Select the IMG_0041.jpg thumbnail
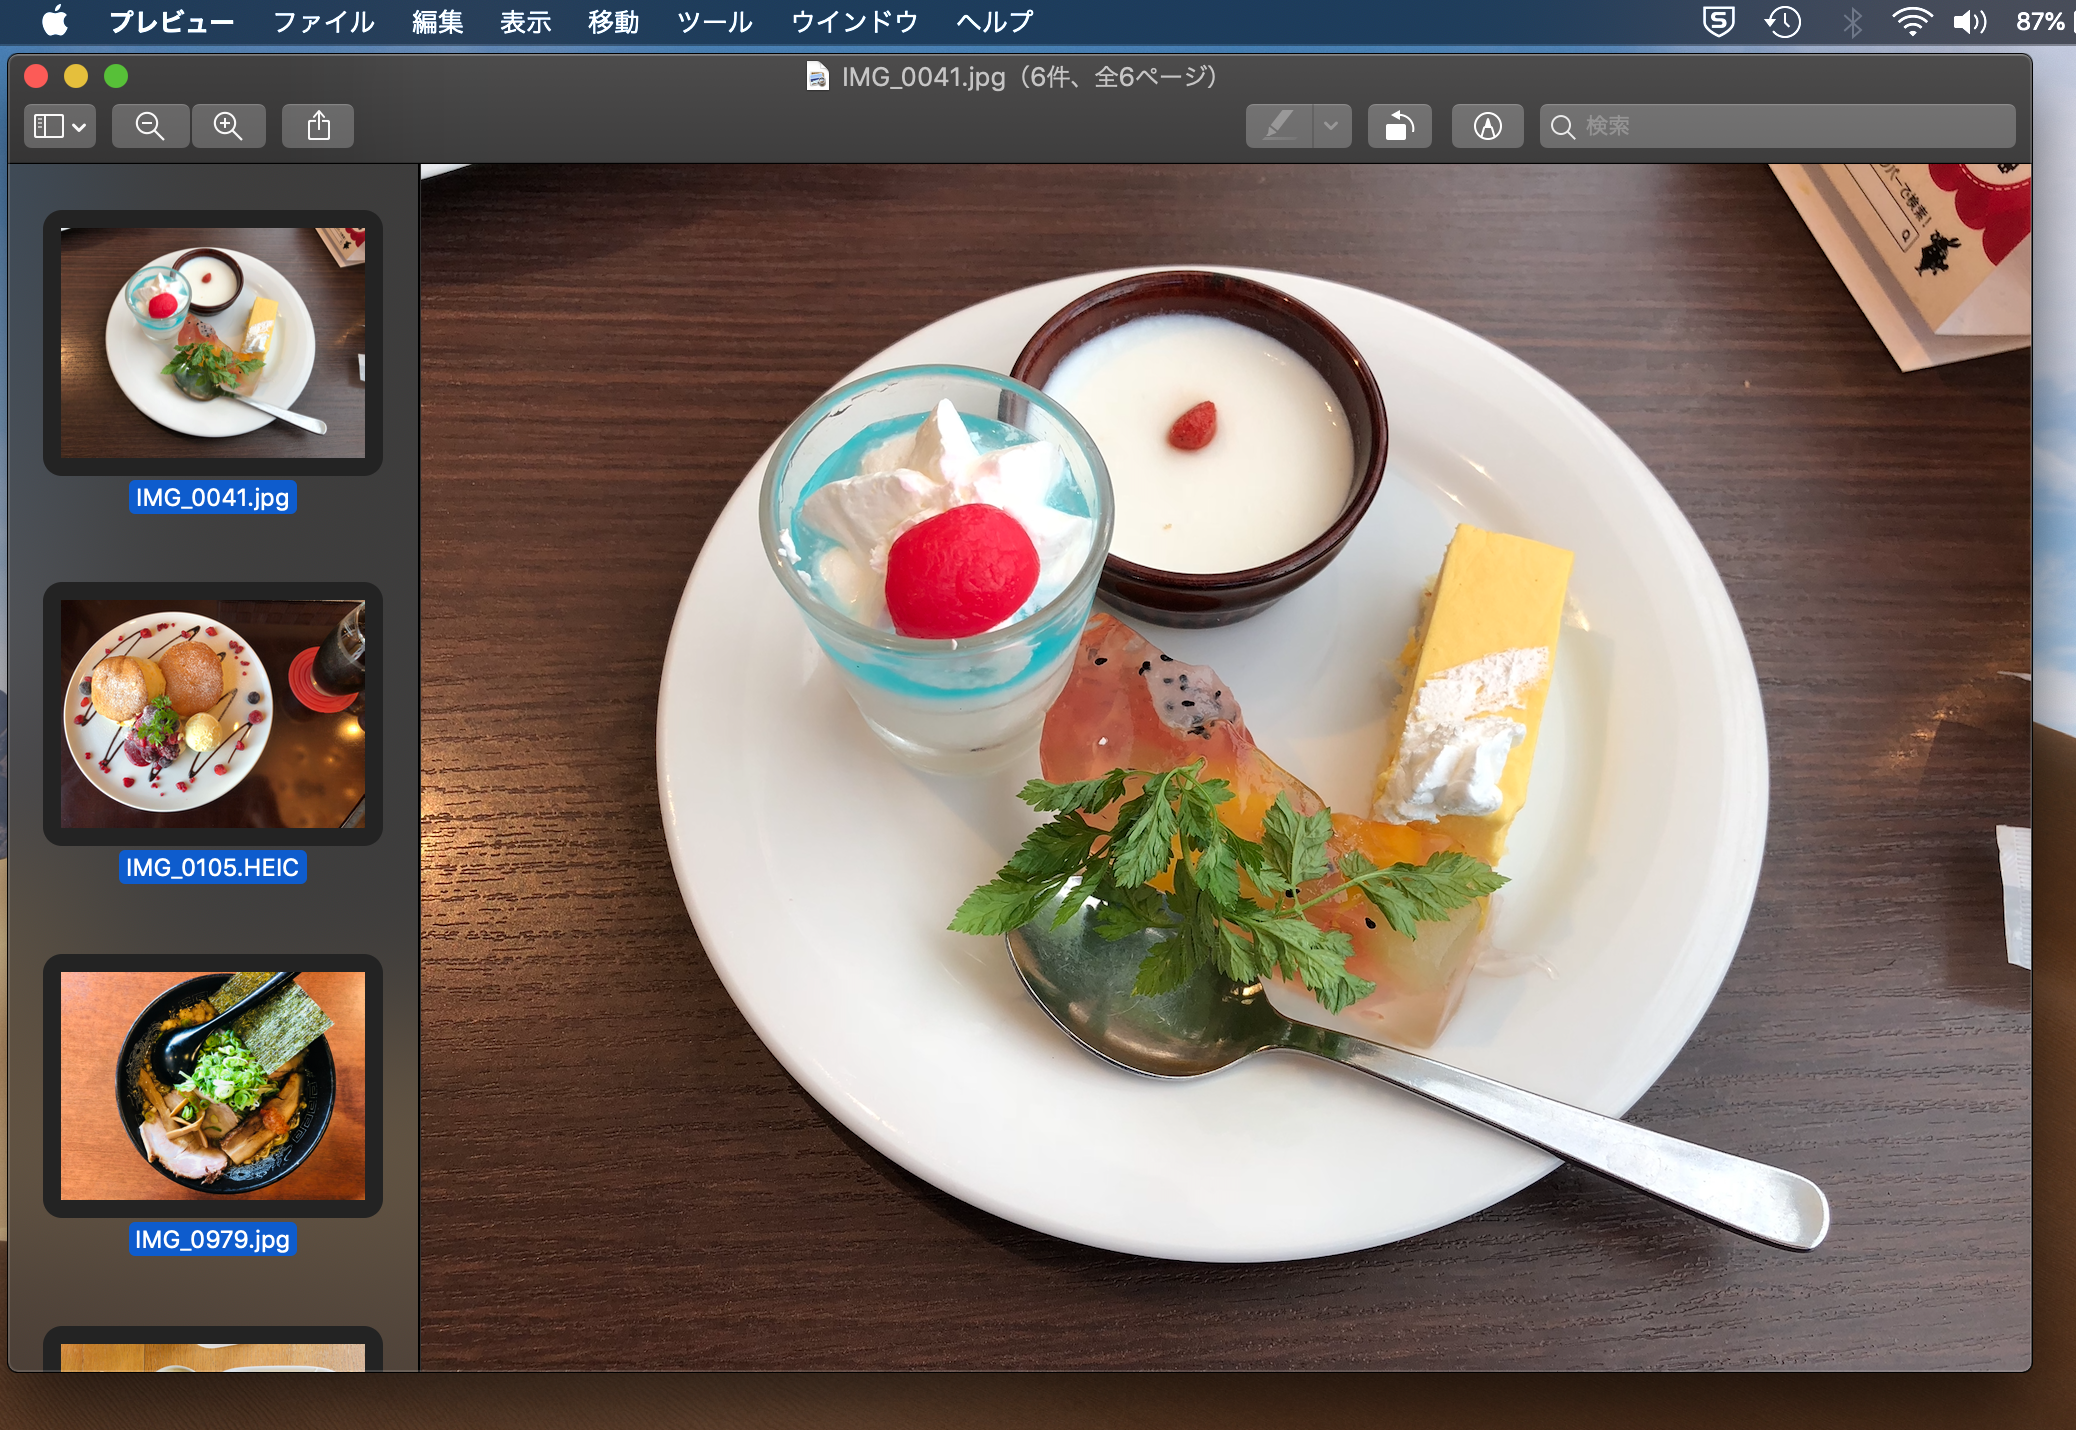The image size is (2076, 1430). point(213,343)
